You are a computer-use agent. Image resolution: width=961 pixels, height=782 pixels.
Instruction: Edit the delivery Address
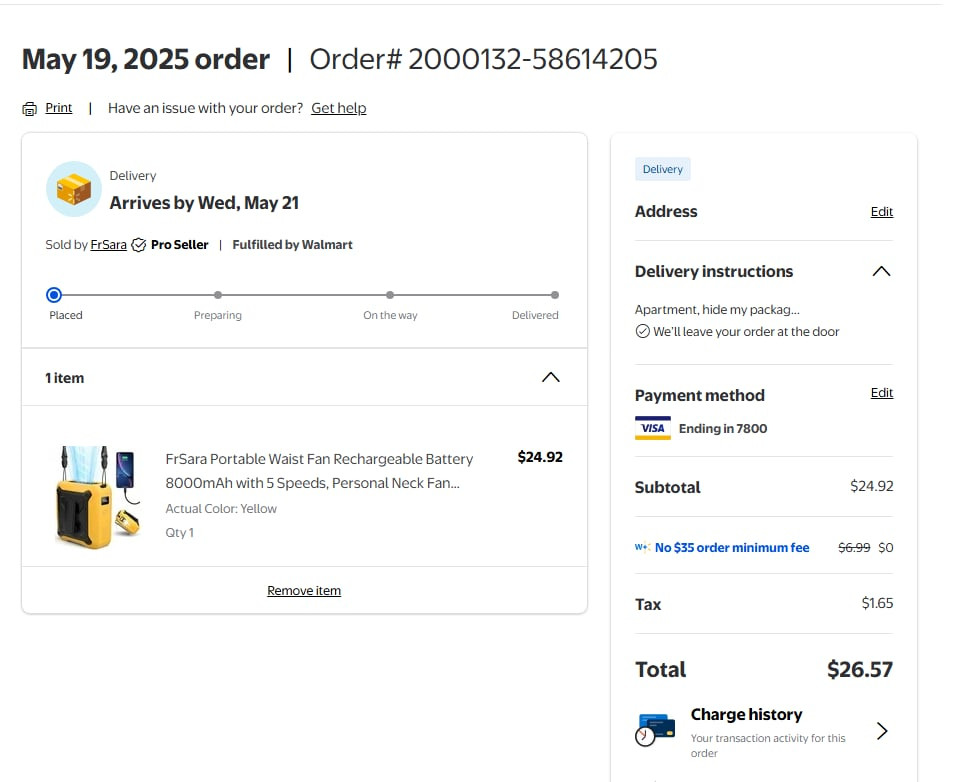tap(882, 211)
